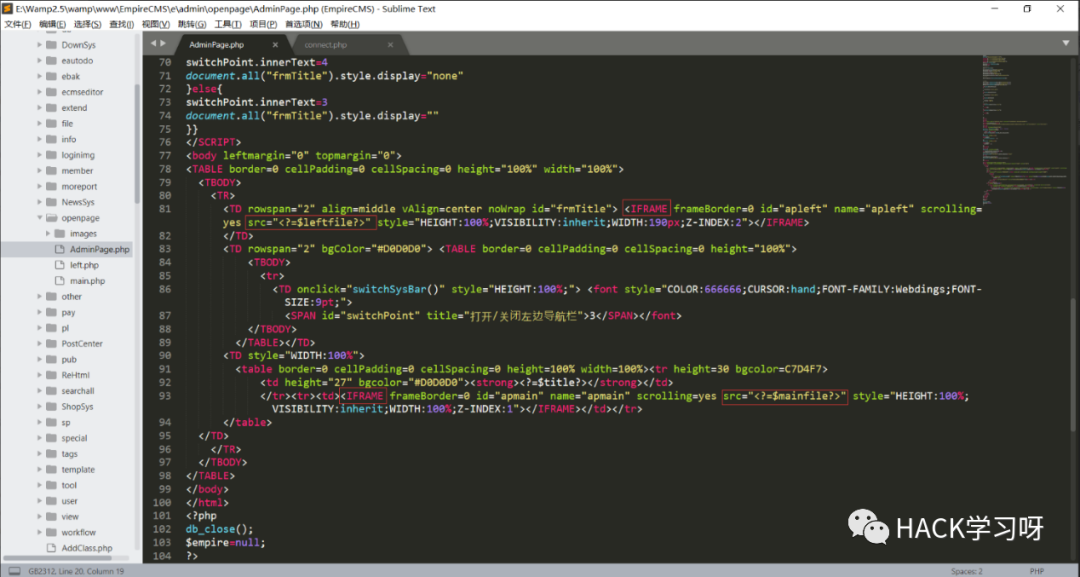Jump within file using the minimap

tap(1023, 131)
